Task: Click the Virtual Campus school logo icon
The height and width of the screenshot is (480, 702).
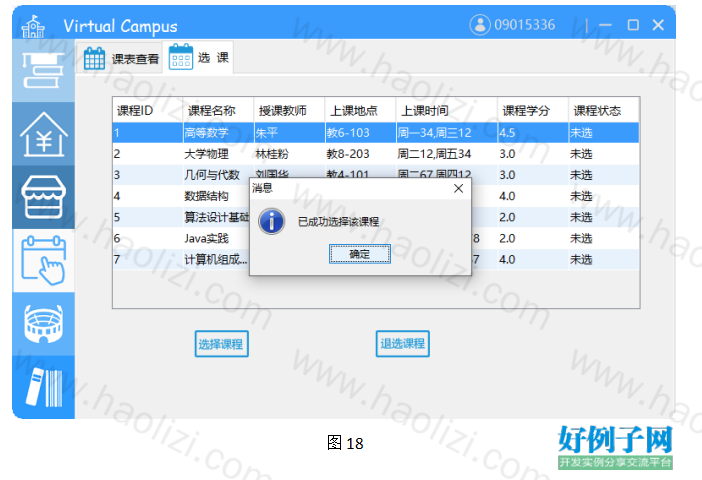Action: [33, 26]
